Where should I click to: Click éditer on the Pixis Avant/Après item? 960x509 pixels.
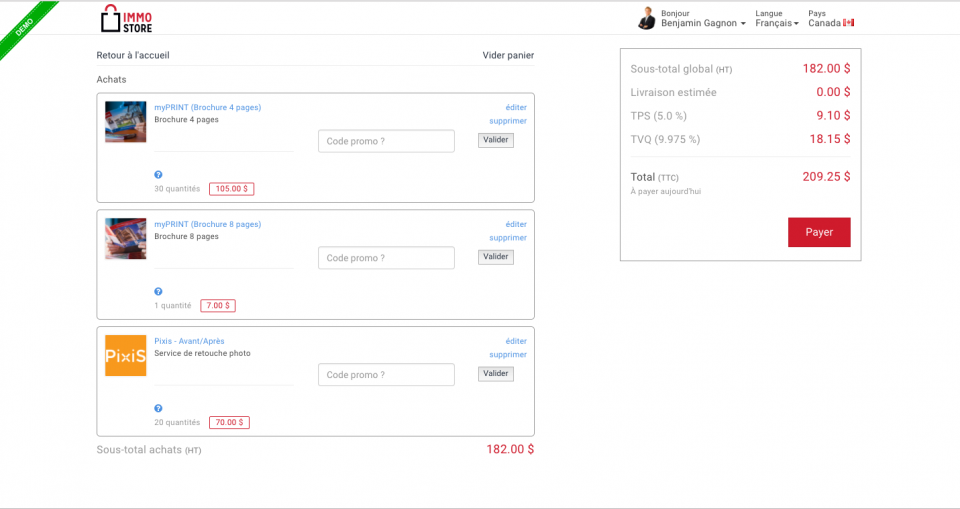516,341
